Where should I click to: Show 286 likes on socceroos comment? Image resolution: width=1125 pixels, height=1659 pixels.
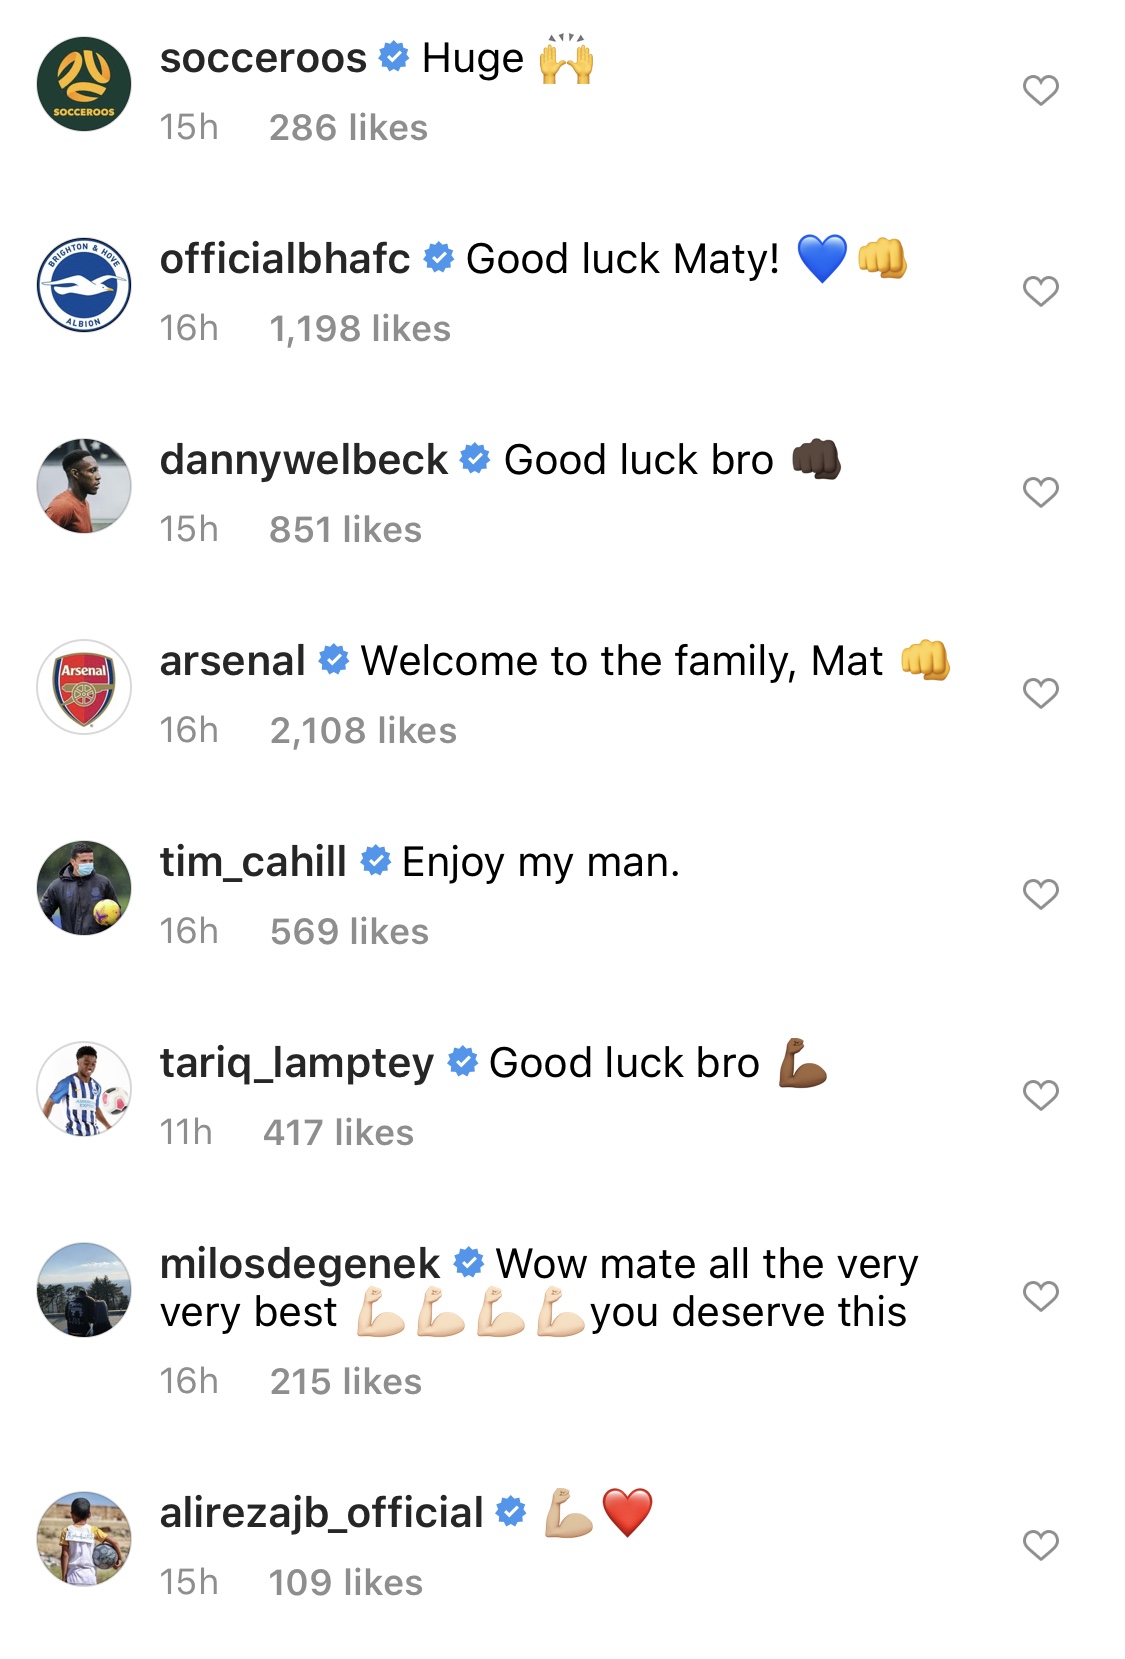348,128
